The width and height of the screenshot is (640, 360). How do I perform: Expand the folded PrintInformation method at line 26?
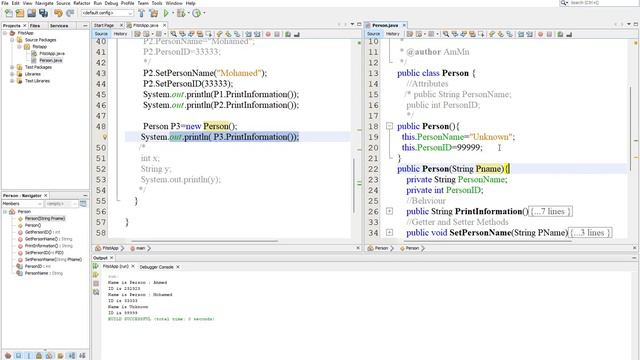tap(389, 211)
